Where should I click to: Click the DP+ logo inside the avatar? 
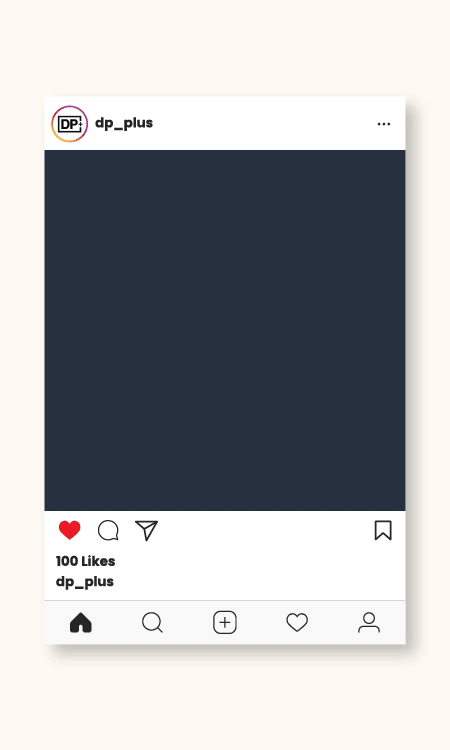click(x=70, y=124)
